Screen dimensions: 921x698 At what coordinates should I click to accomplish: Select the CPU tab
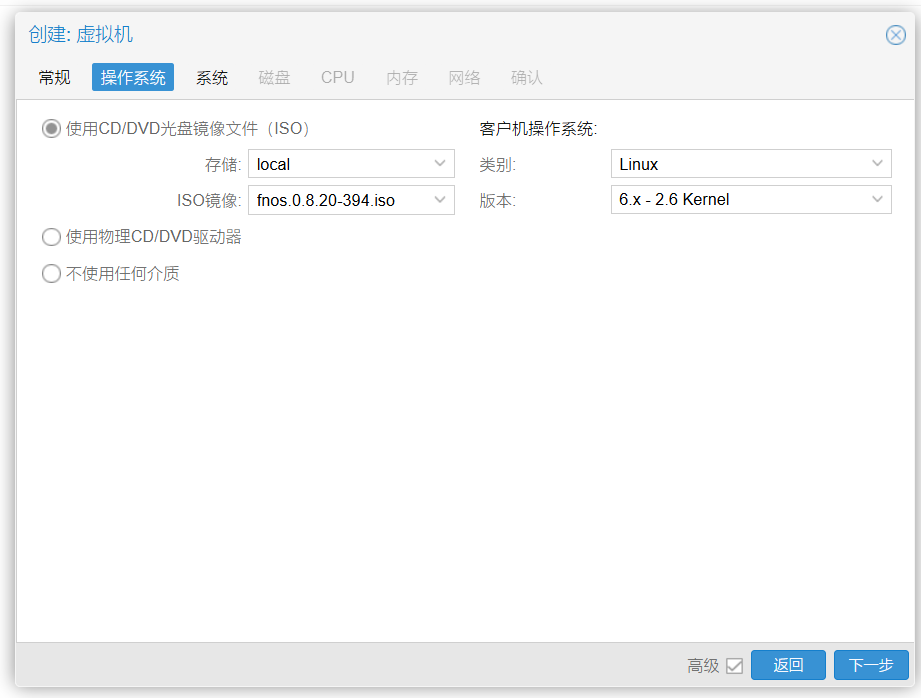[x=338, y=78]
